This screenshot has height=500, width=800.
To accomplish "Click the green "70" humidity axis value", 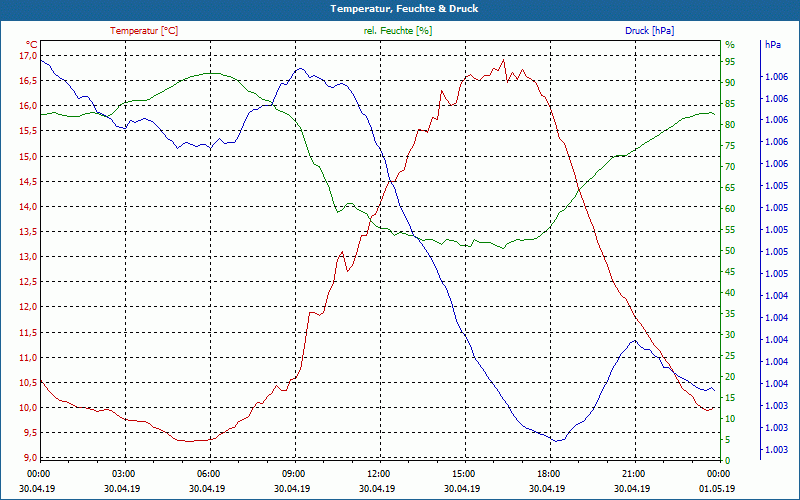I will [730, 167].
